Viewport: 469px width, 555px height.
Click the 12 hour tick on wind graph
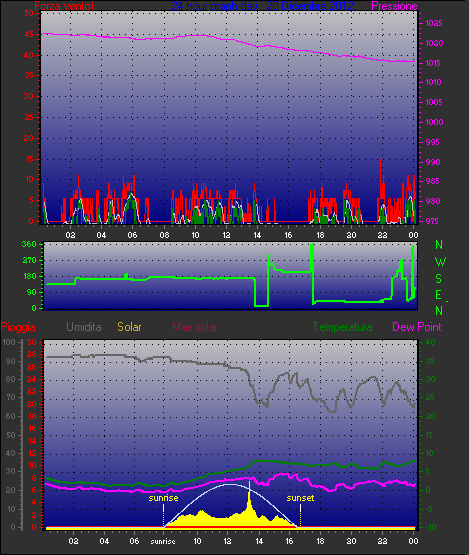pos(226,235)
